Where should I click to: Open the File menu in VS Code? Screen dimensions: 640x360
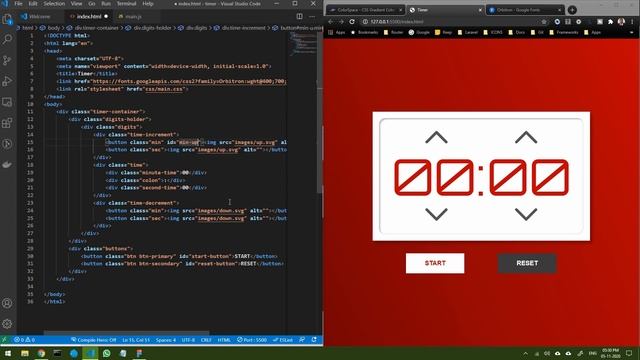(18, 3)
